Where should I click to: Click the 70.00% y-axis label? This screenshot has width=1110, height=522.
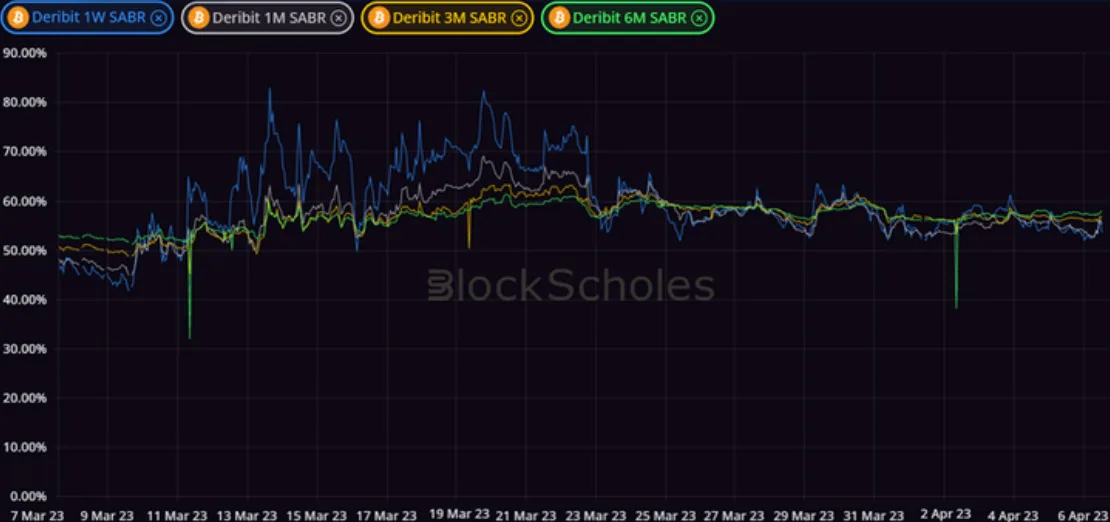(x=25, y=152)
